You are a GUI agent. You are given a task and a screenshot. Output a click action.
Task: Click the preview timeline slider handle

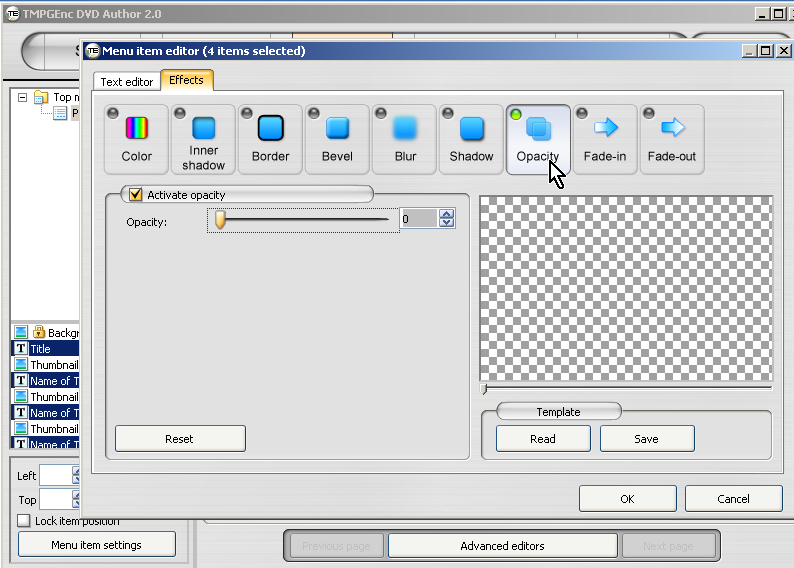[x=484, y=389]
